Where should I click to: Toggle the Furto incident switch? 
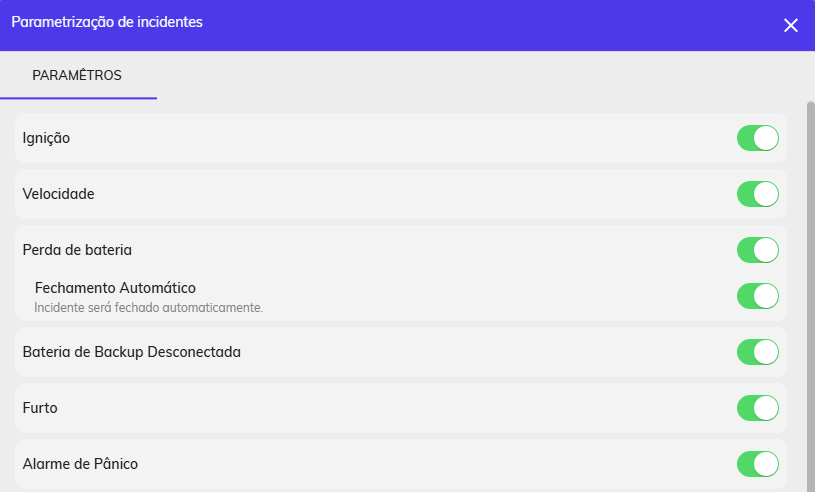pos(757,408)
